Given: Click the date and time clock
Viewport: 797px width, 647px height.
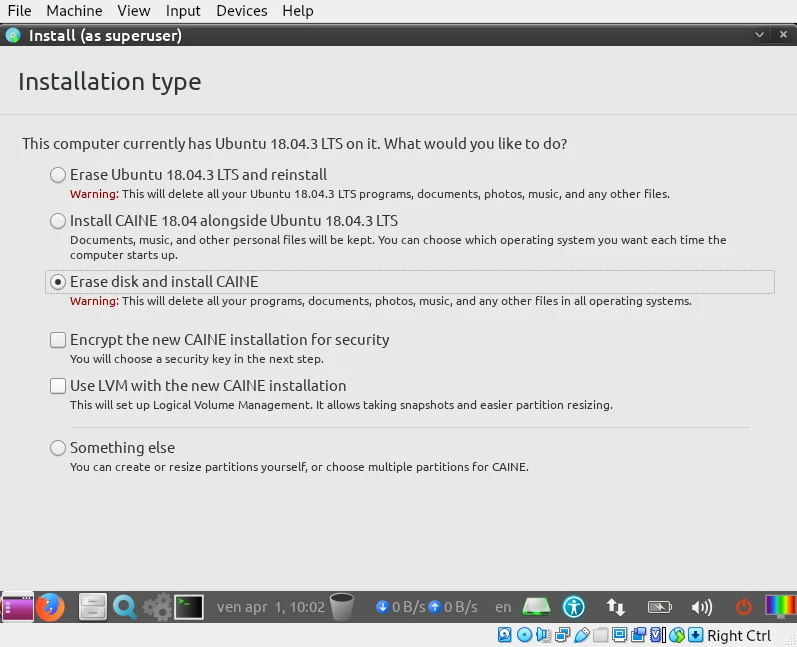Looking at the screenshot, I should point(271,607).
